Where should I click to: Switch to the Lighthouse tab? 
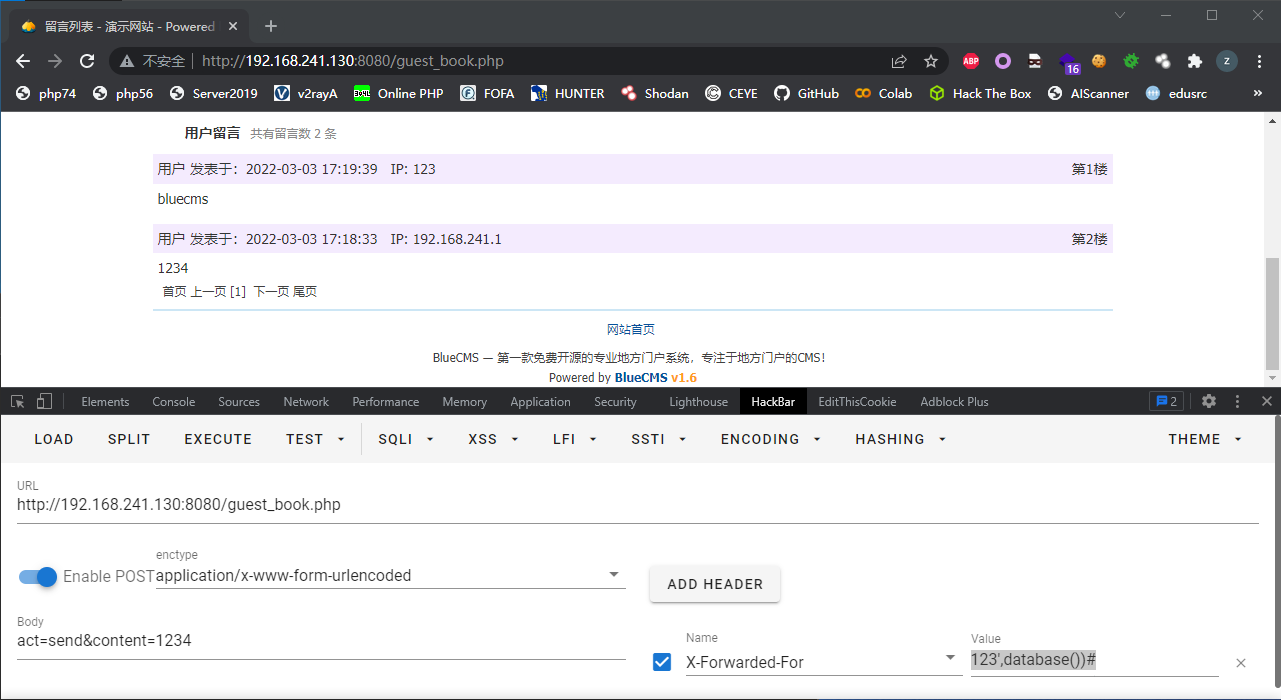click(698, 401)
